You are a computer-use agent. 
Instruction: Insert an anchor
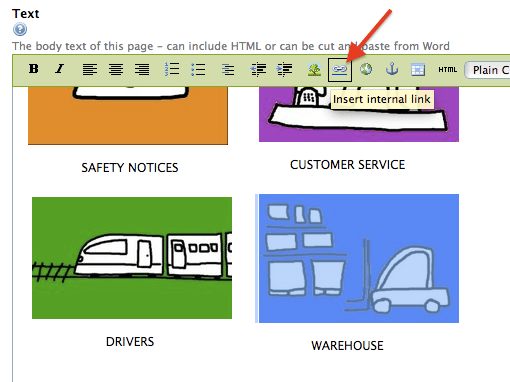coord(392,69)
